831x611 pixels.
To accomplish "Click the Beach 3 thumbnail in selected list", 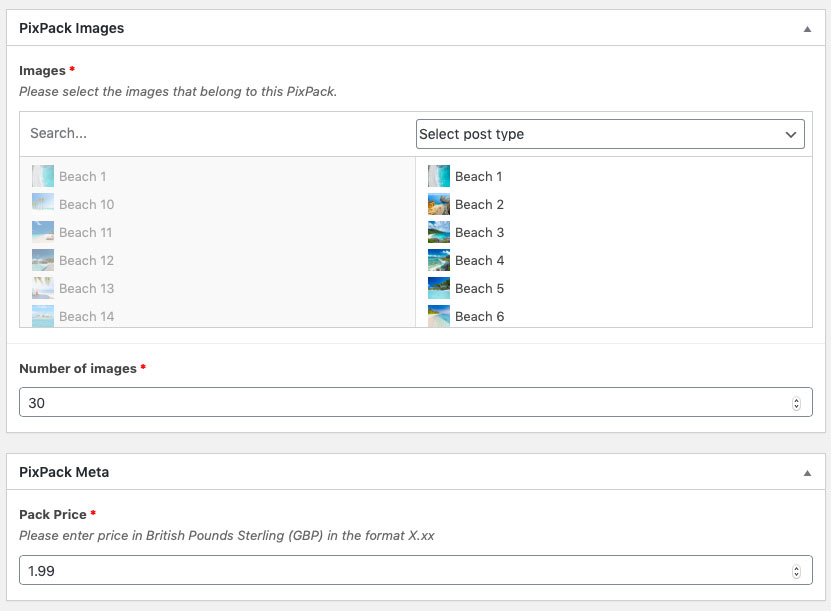I will [x=439, y=232].
